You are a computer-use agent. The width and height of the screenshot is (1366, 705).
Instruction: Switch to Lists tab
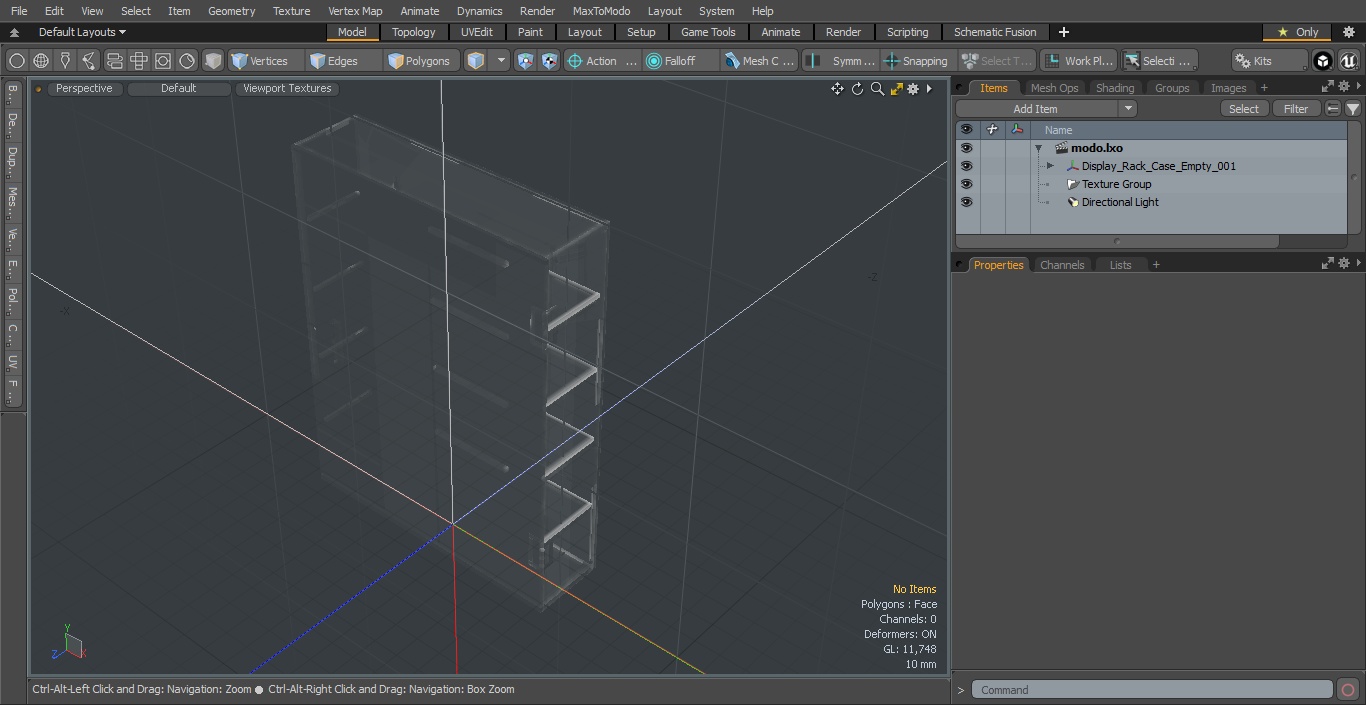(1120, 265)
